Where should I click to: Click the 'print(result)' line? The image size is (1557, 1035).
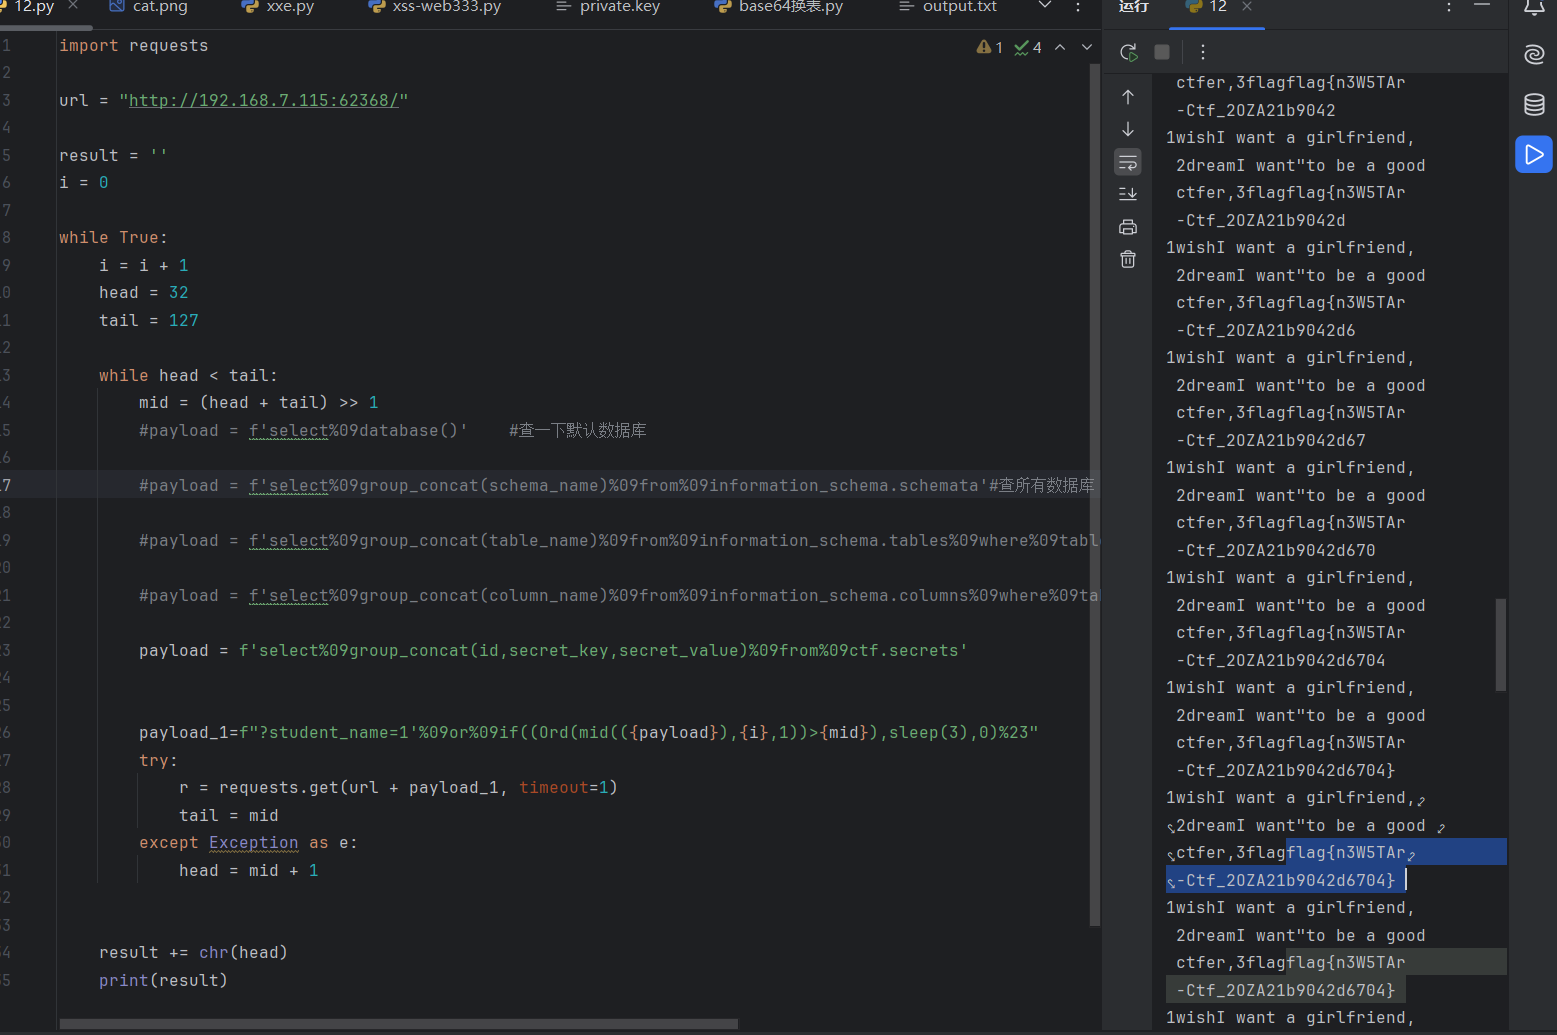pyautogui.click(x=163, y=981)
